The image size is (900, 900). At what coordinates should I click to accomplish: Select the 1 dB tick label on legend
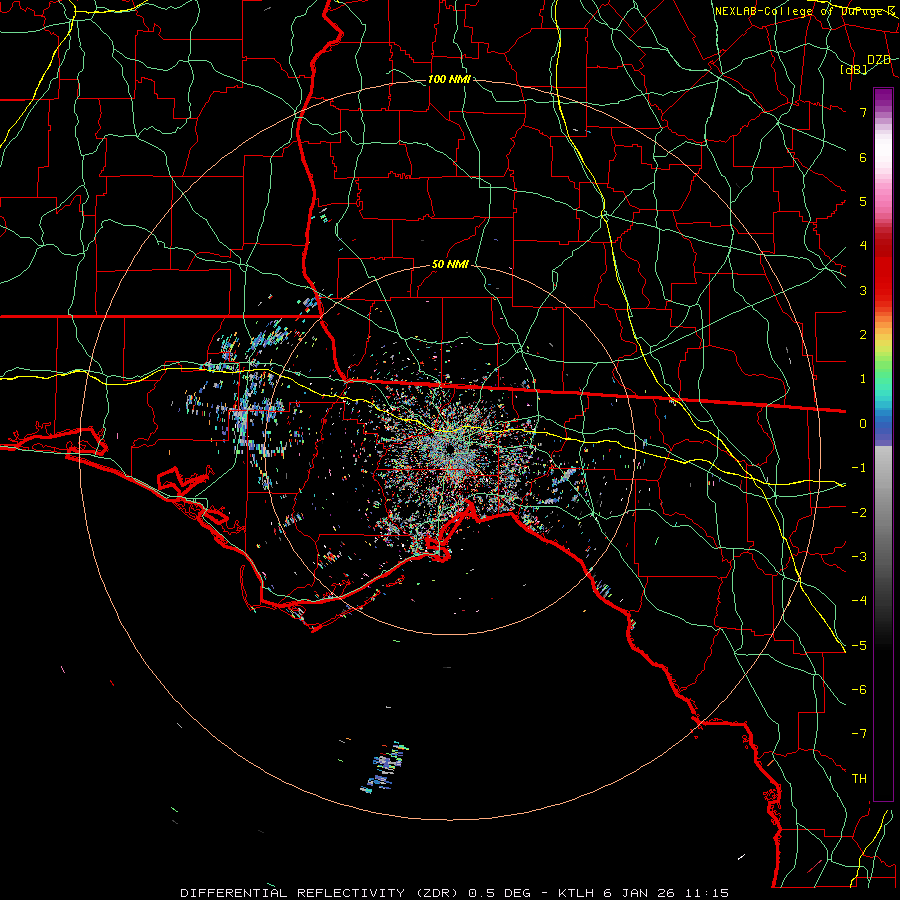point(863,379)
